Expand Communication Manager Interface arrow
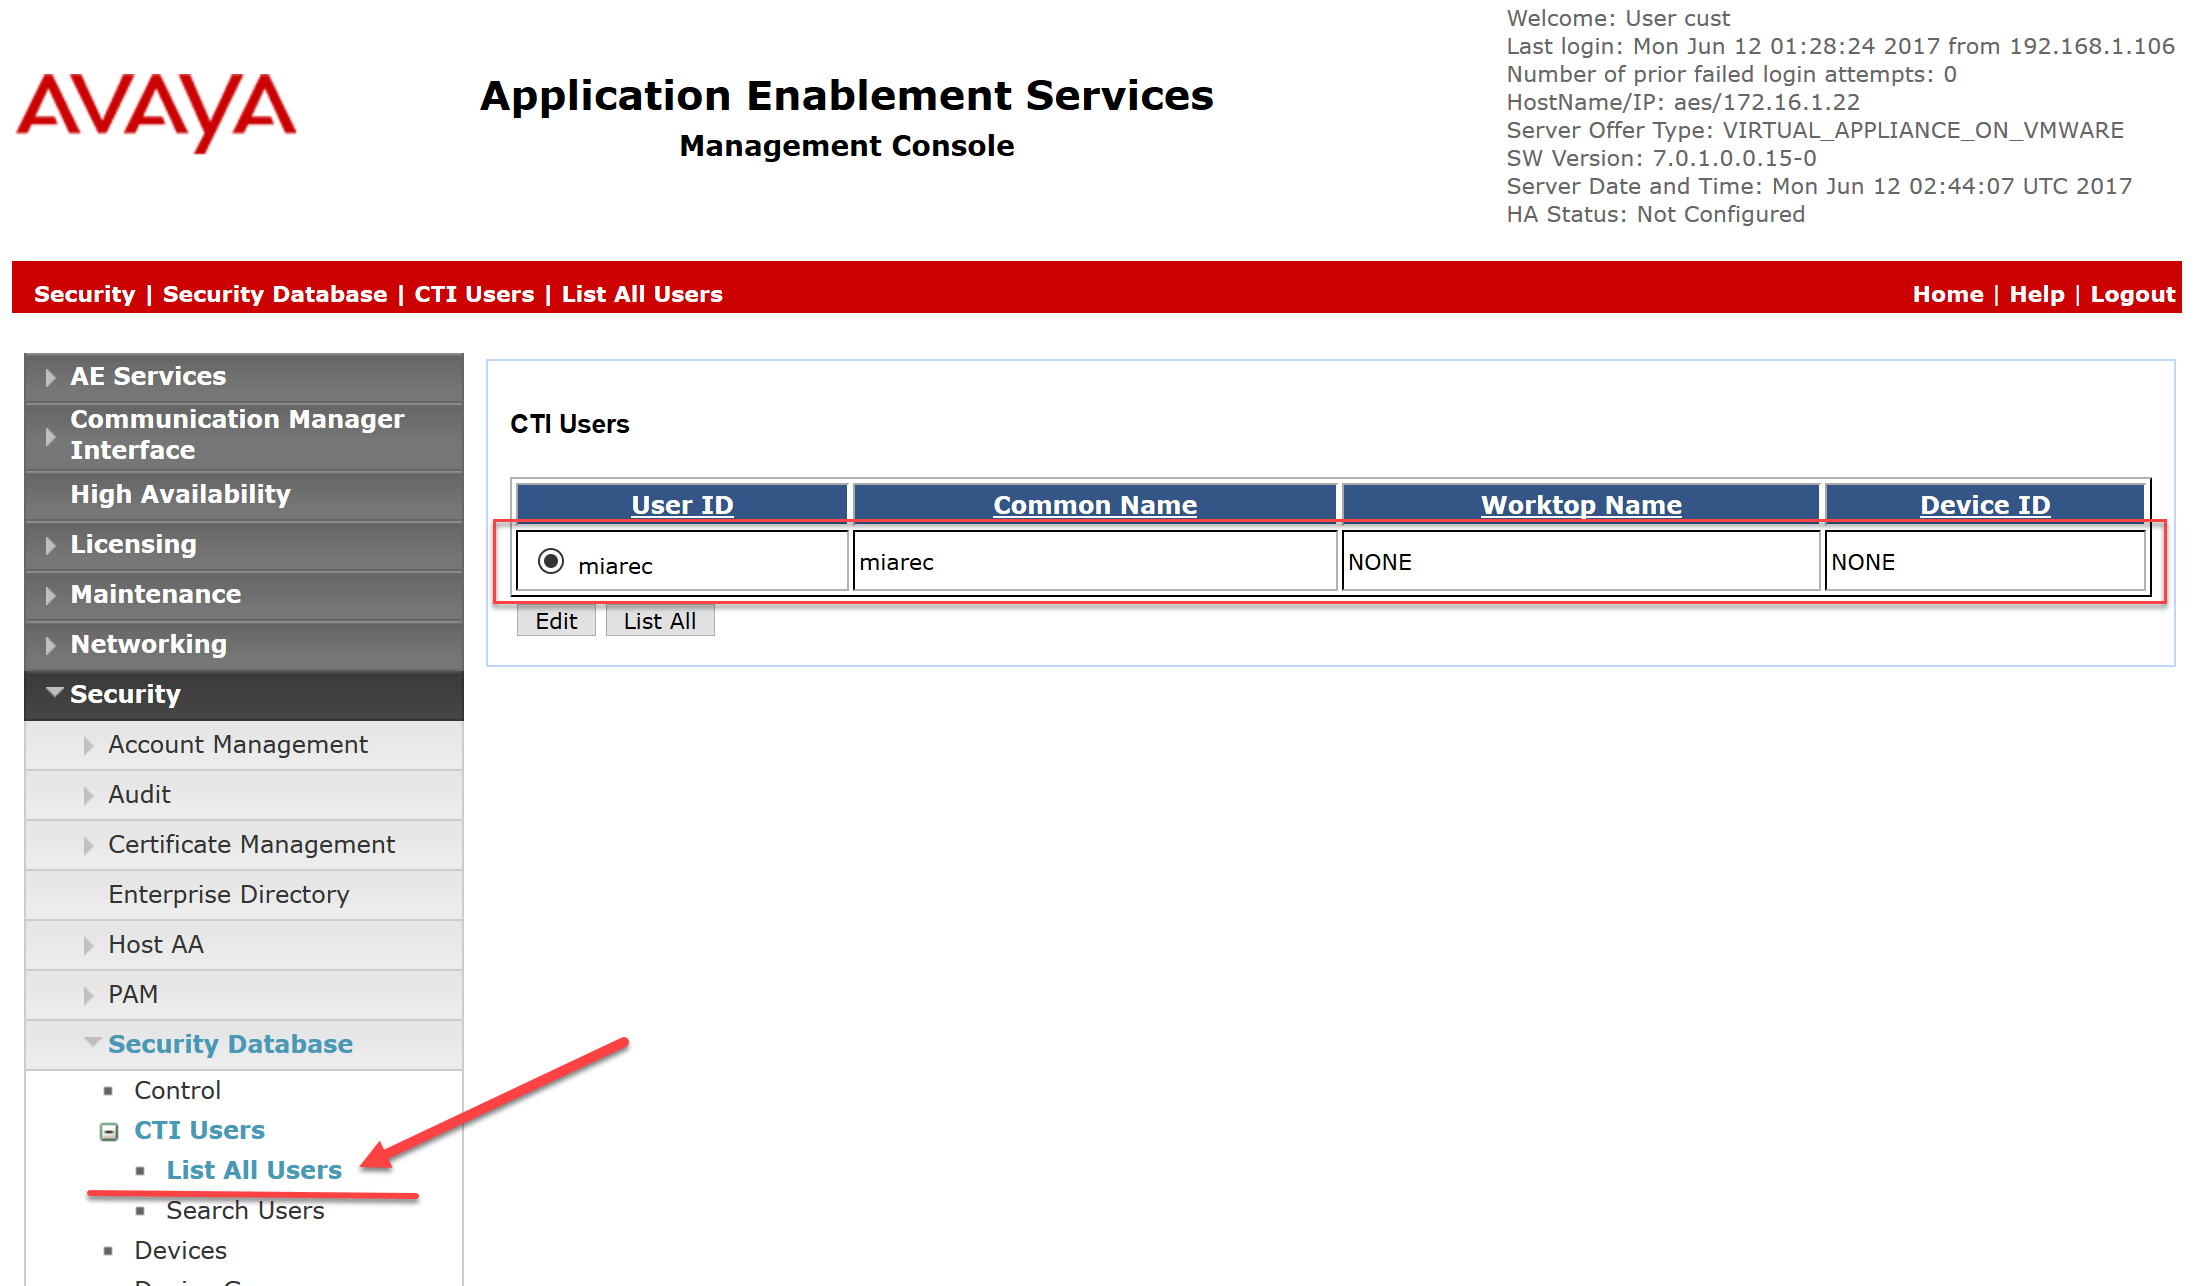 coord(50,436)
